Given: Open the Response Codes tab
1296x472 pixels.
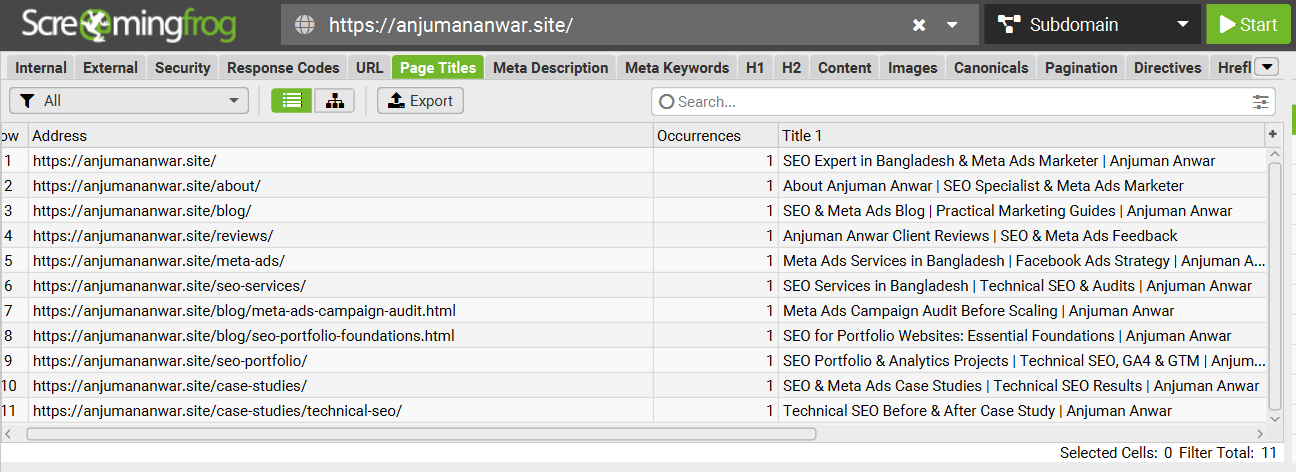Looking at the screenshot, I should (x=283, y=68).
